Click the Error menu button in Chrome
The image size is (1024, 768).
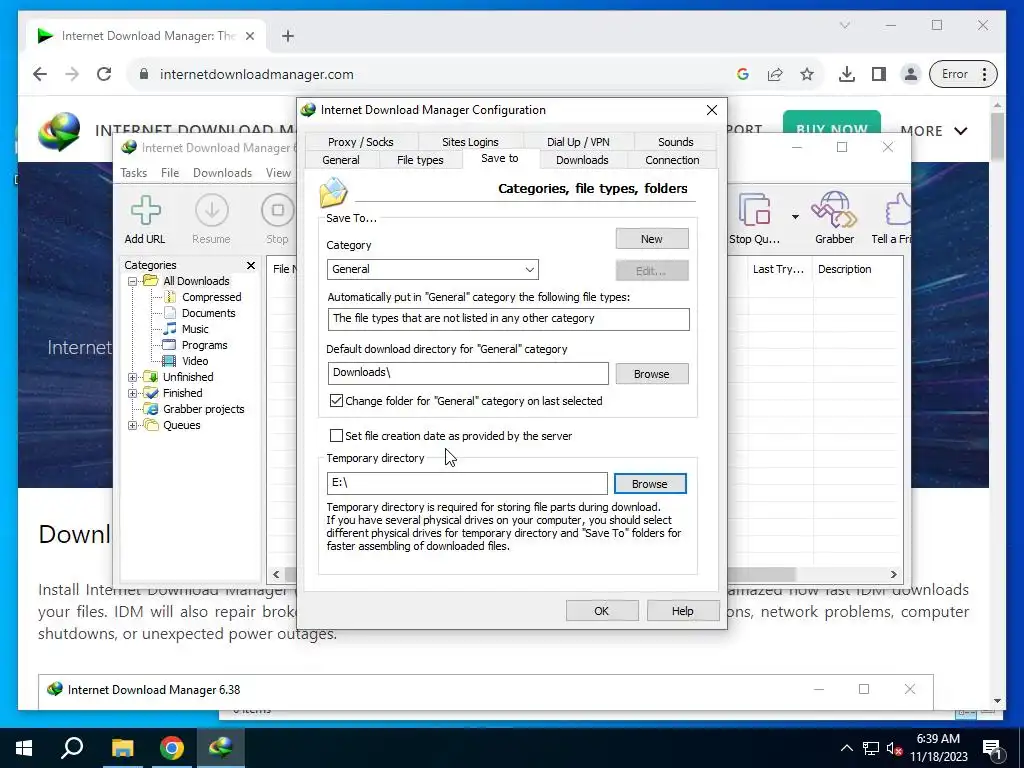(963, 74)
